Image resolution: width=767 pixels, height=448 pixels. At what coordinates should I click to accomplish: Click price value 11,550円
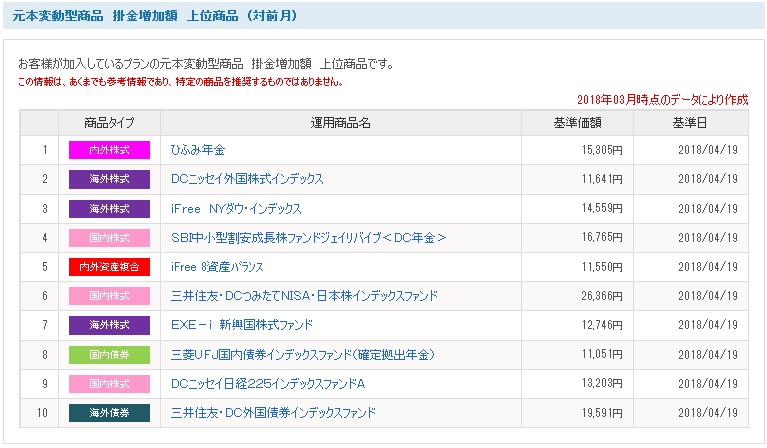602,267
